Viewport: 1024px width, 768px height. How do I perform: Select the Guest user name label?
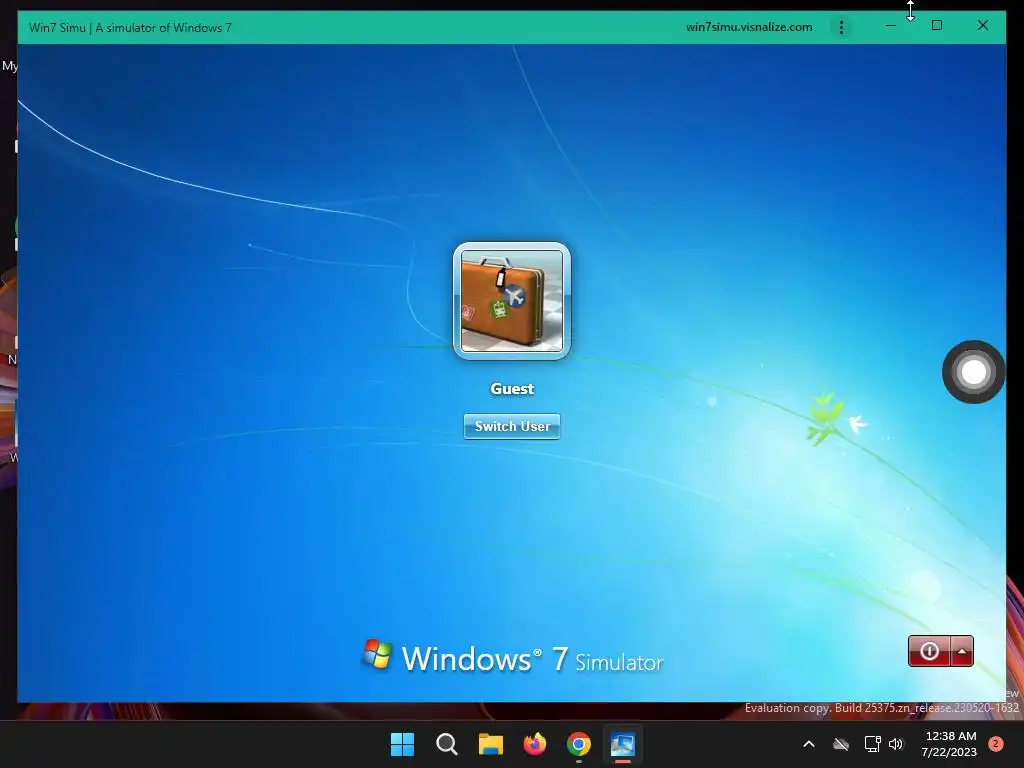click(512, 389)
